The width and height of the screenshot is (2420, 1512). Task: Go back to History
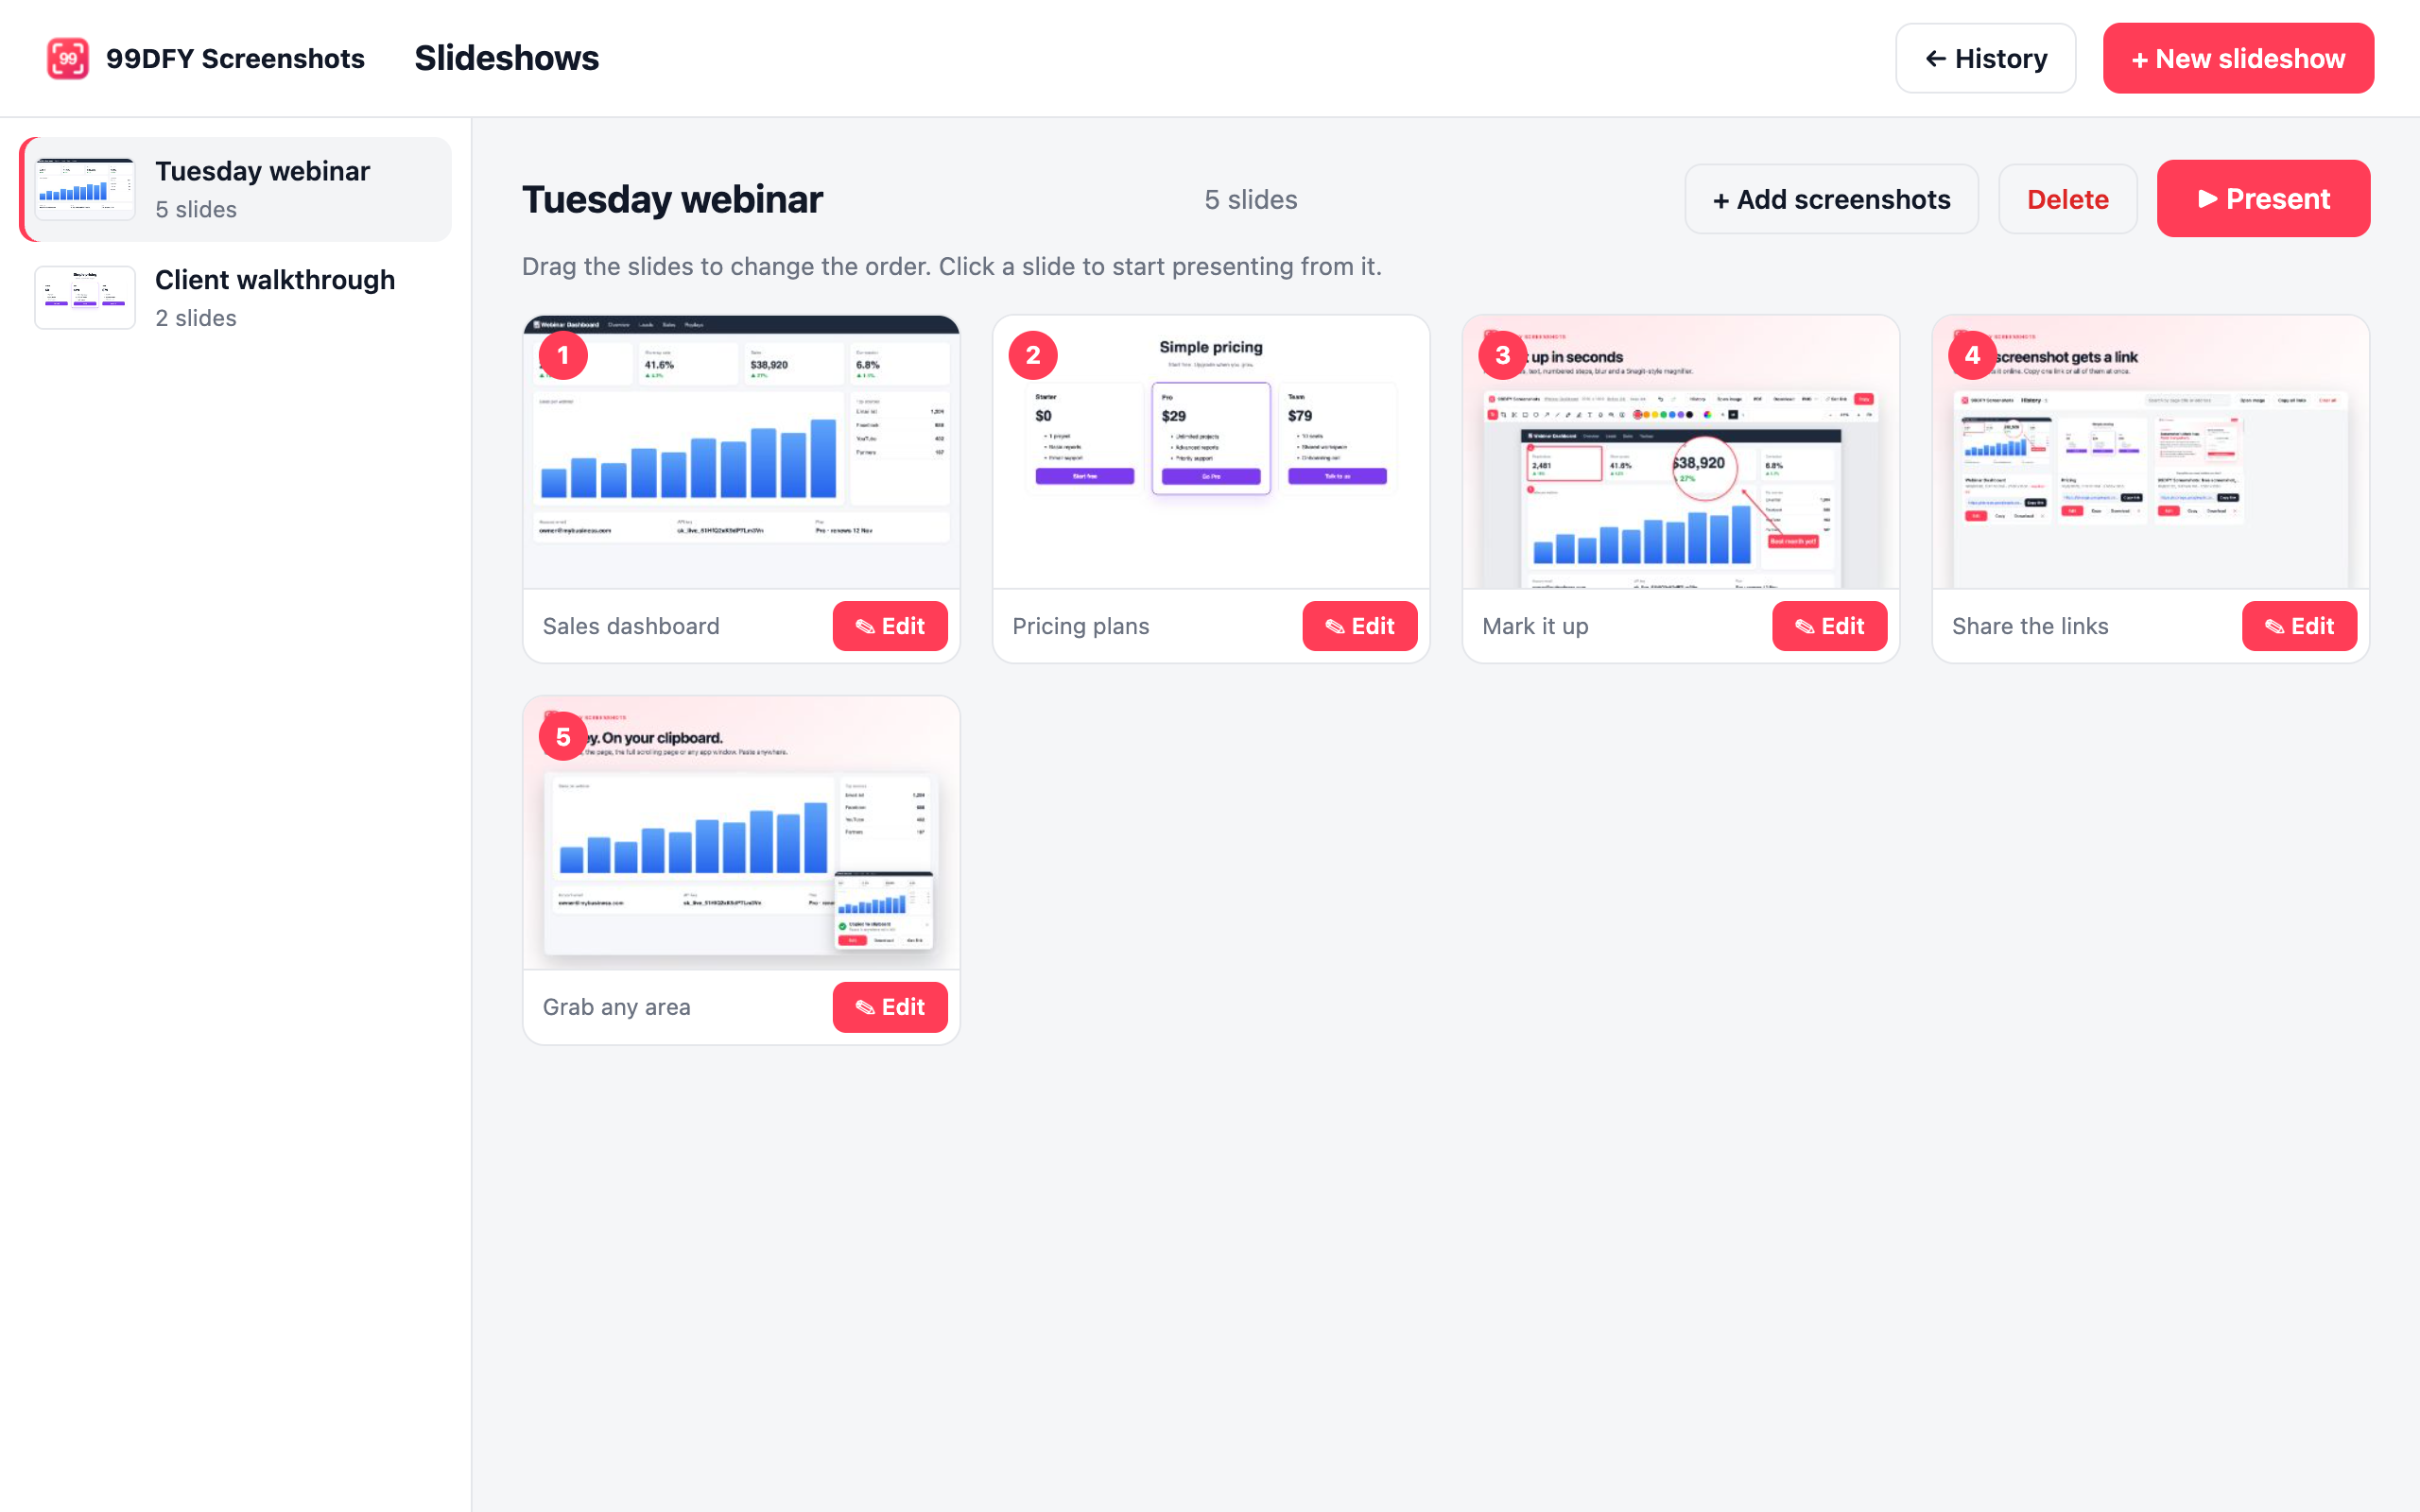pos(1985,58)
